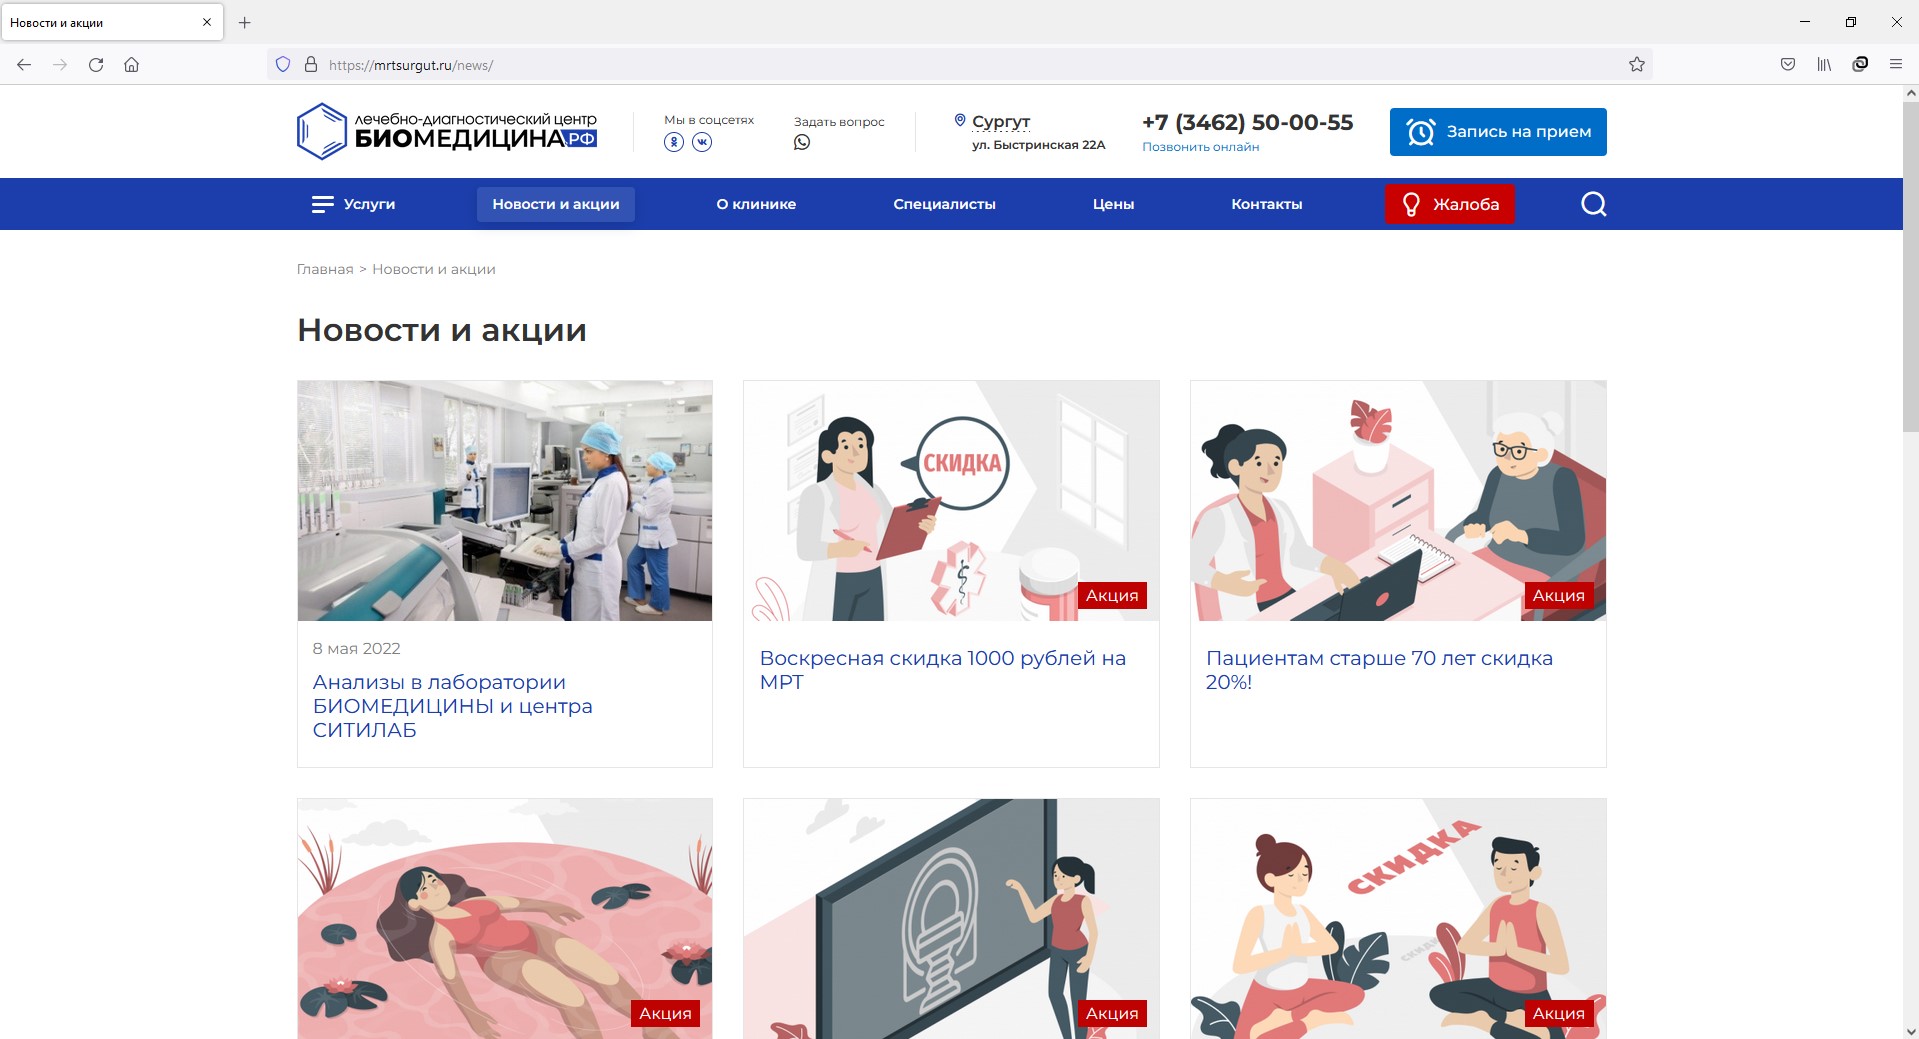Open Пациентам старше 70 лет скидка 20%
Screen dimensions: 1919x1039
click(x=1380, y=670)
